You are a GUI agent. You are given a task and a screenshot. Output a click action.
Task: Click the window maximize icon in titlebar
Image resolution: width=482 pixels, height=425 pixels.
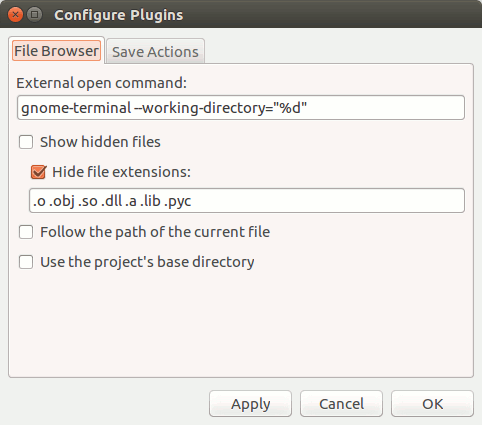[x=34, y=15]
